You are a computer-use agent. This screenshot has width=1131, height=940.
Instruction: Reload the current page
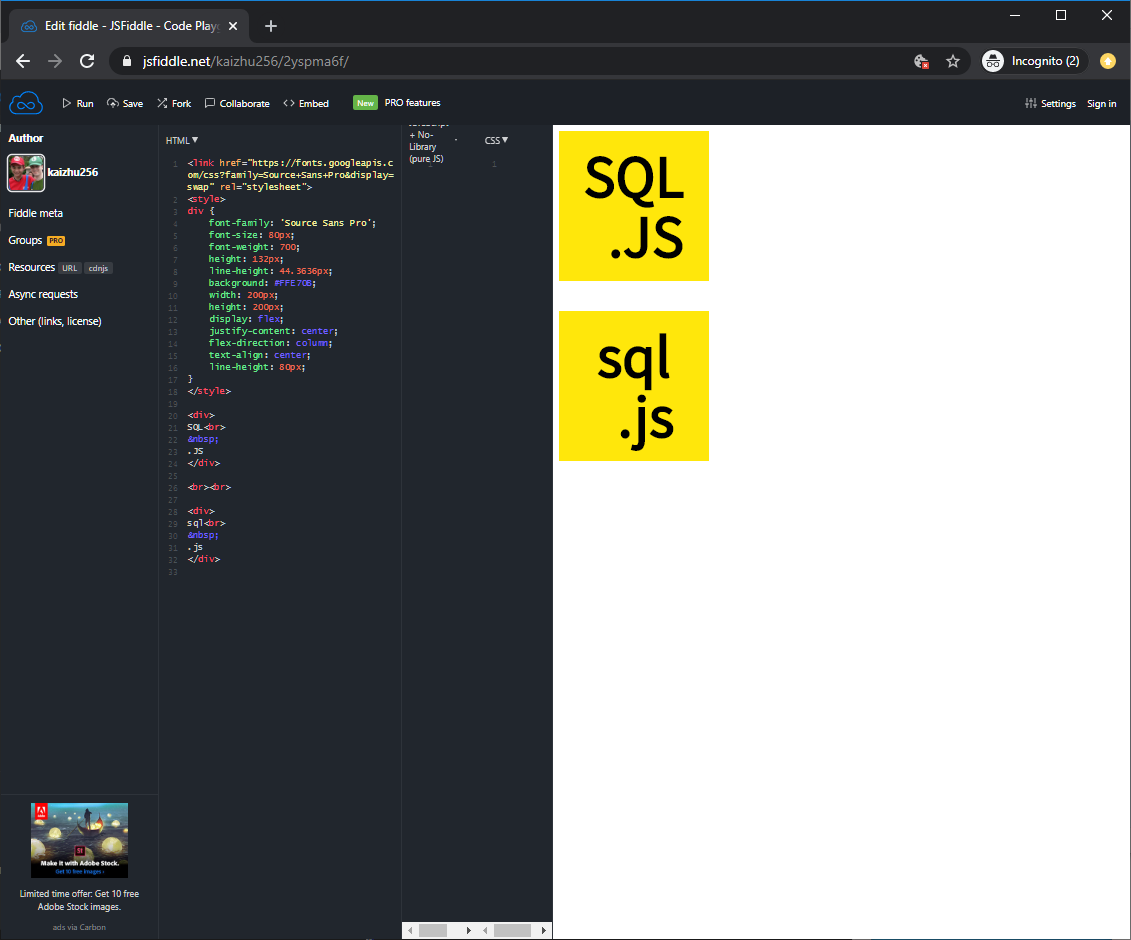point(87,61)
